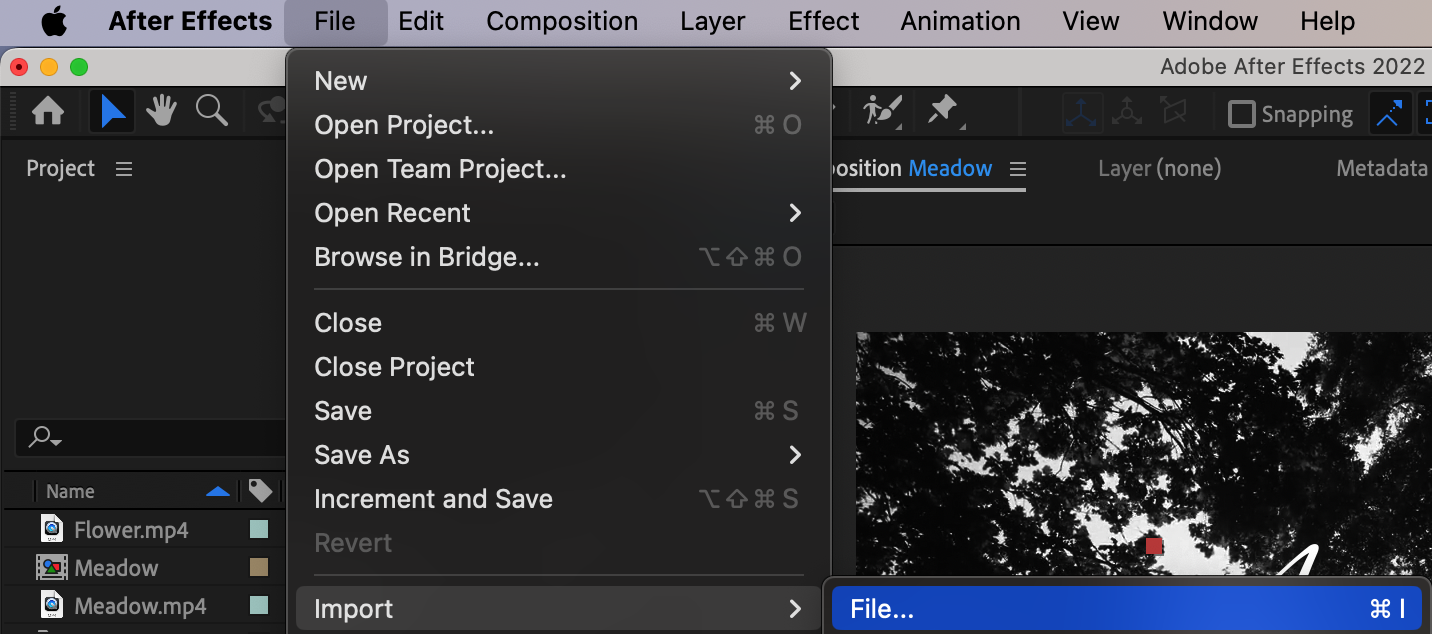Click the Local Axis Mode icon
This screenshot has width=1432, height=634.
pos(1082,113)
